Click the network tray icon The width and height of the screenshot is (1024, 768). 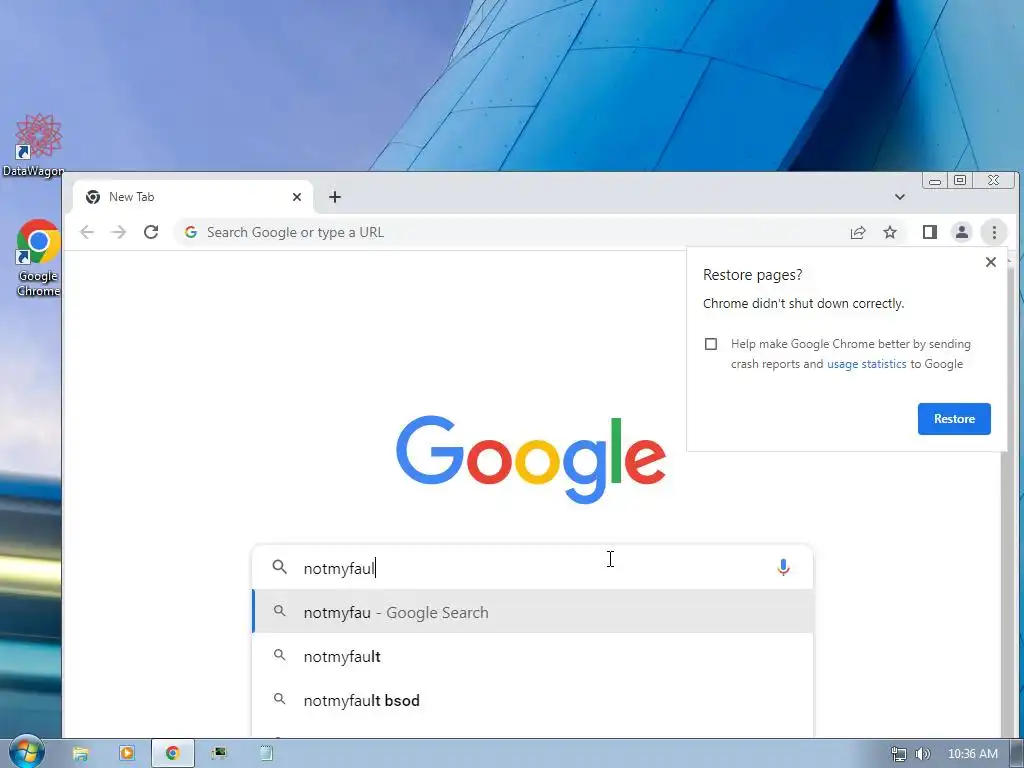[899, 754]
